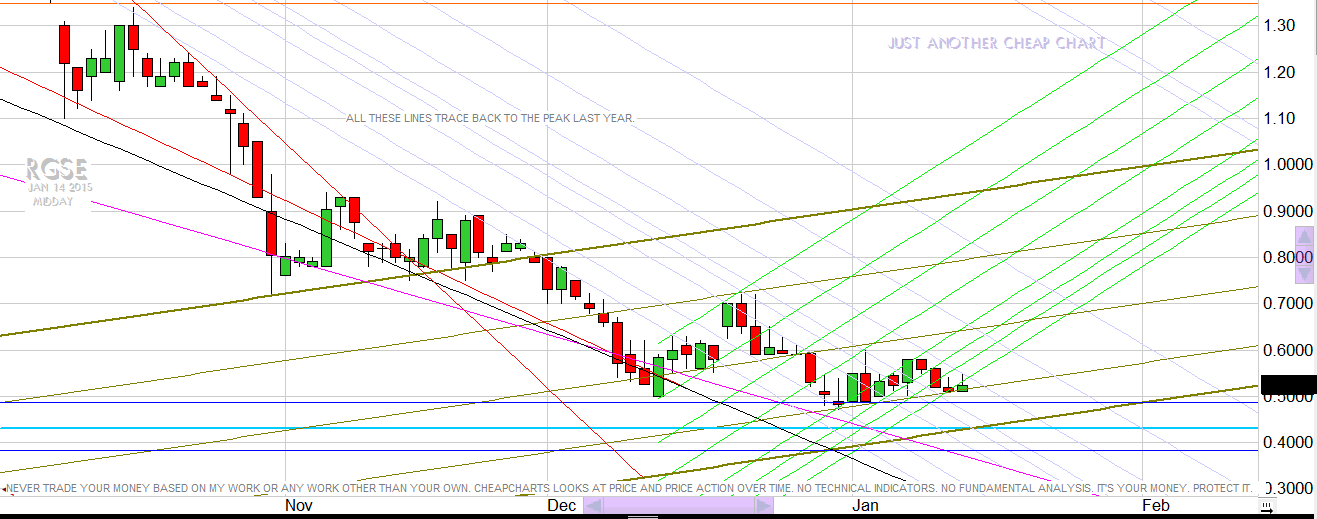Image resolution: width=1317 pixels, height=519 pixels.
Task: Select the black current price label box
Action: tap(1289, 384)
